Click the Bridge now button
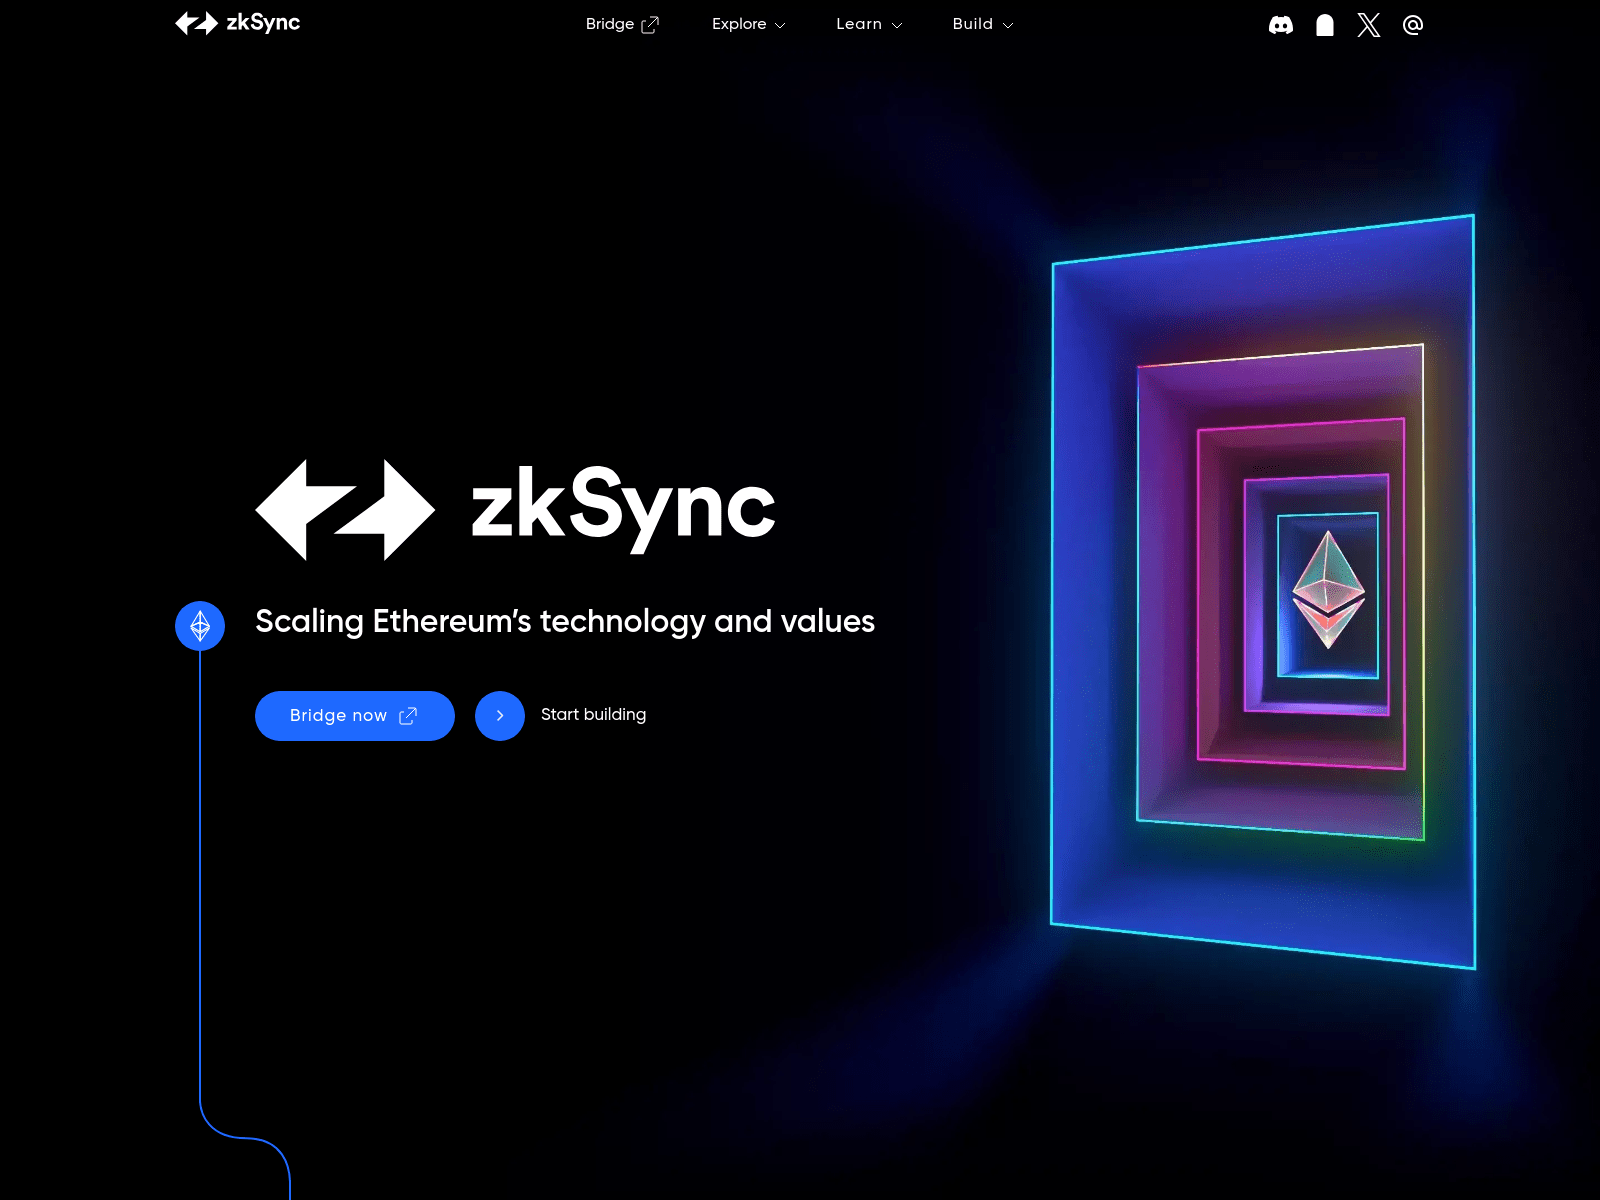The image size is (1600, 1200). [355, 716]
